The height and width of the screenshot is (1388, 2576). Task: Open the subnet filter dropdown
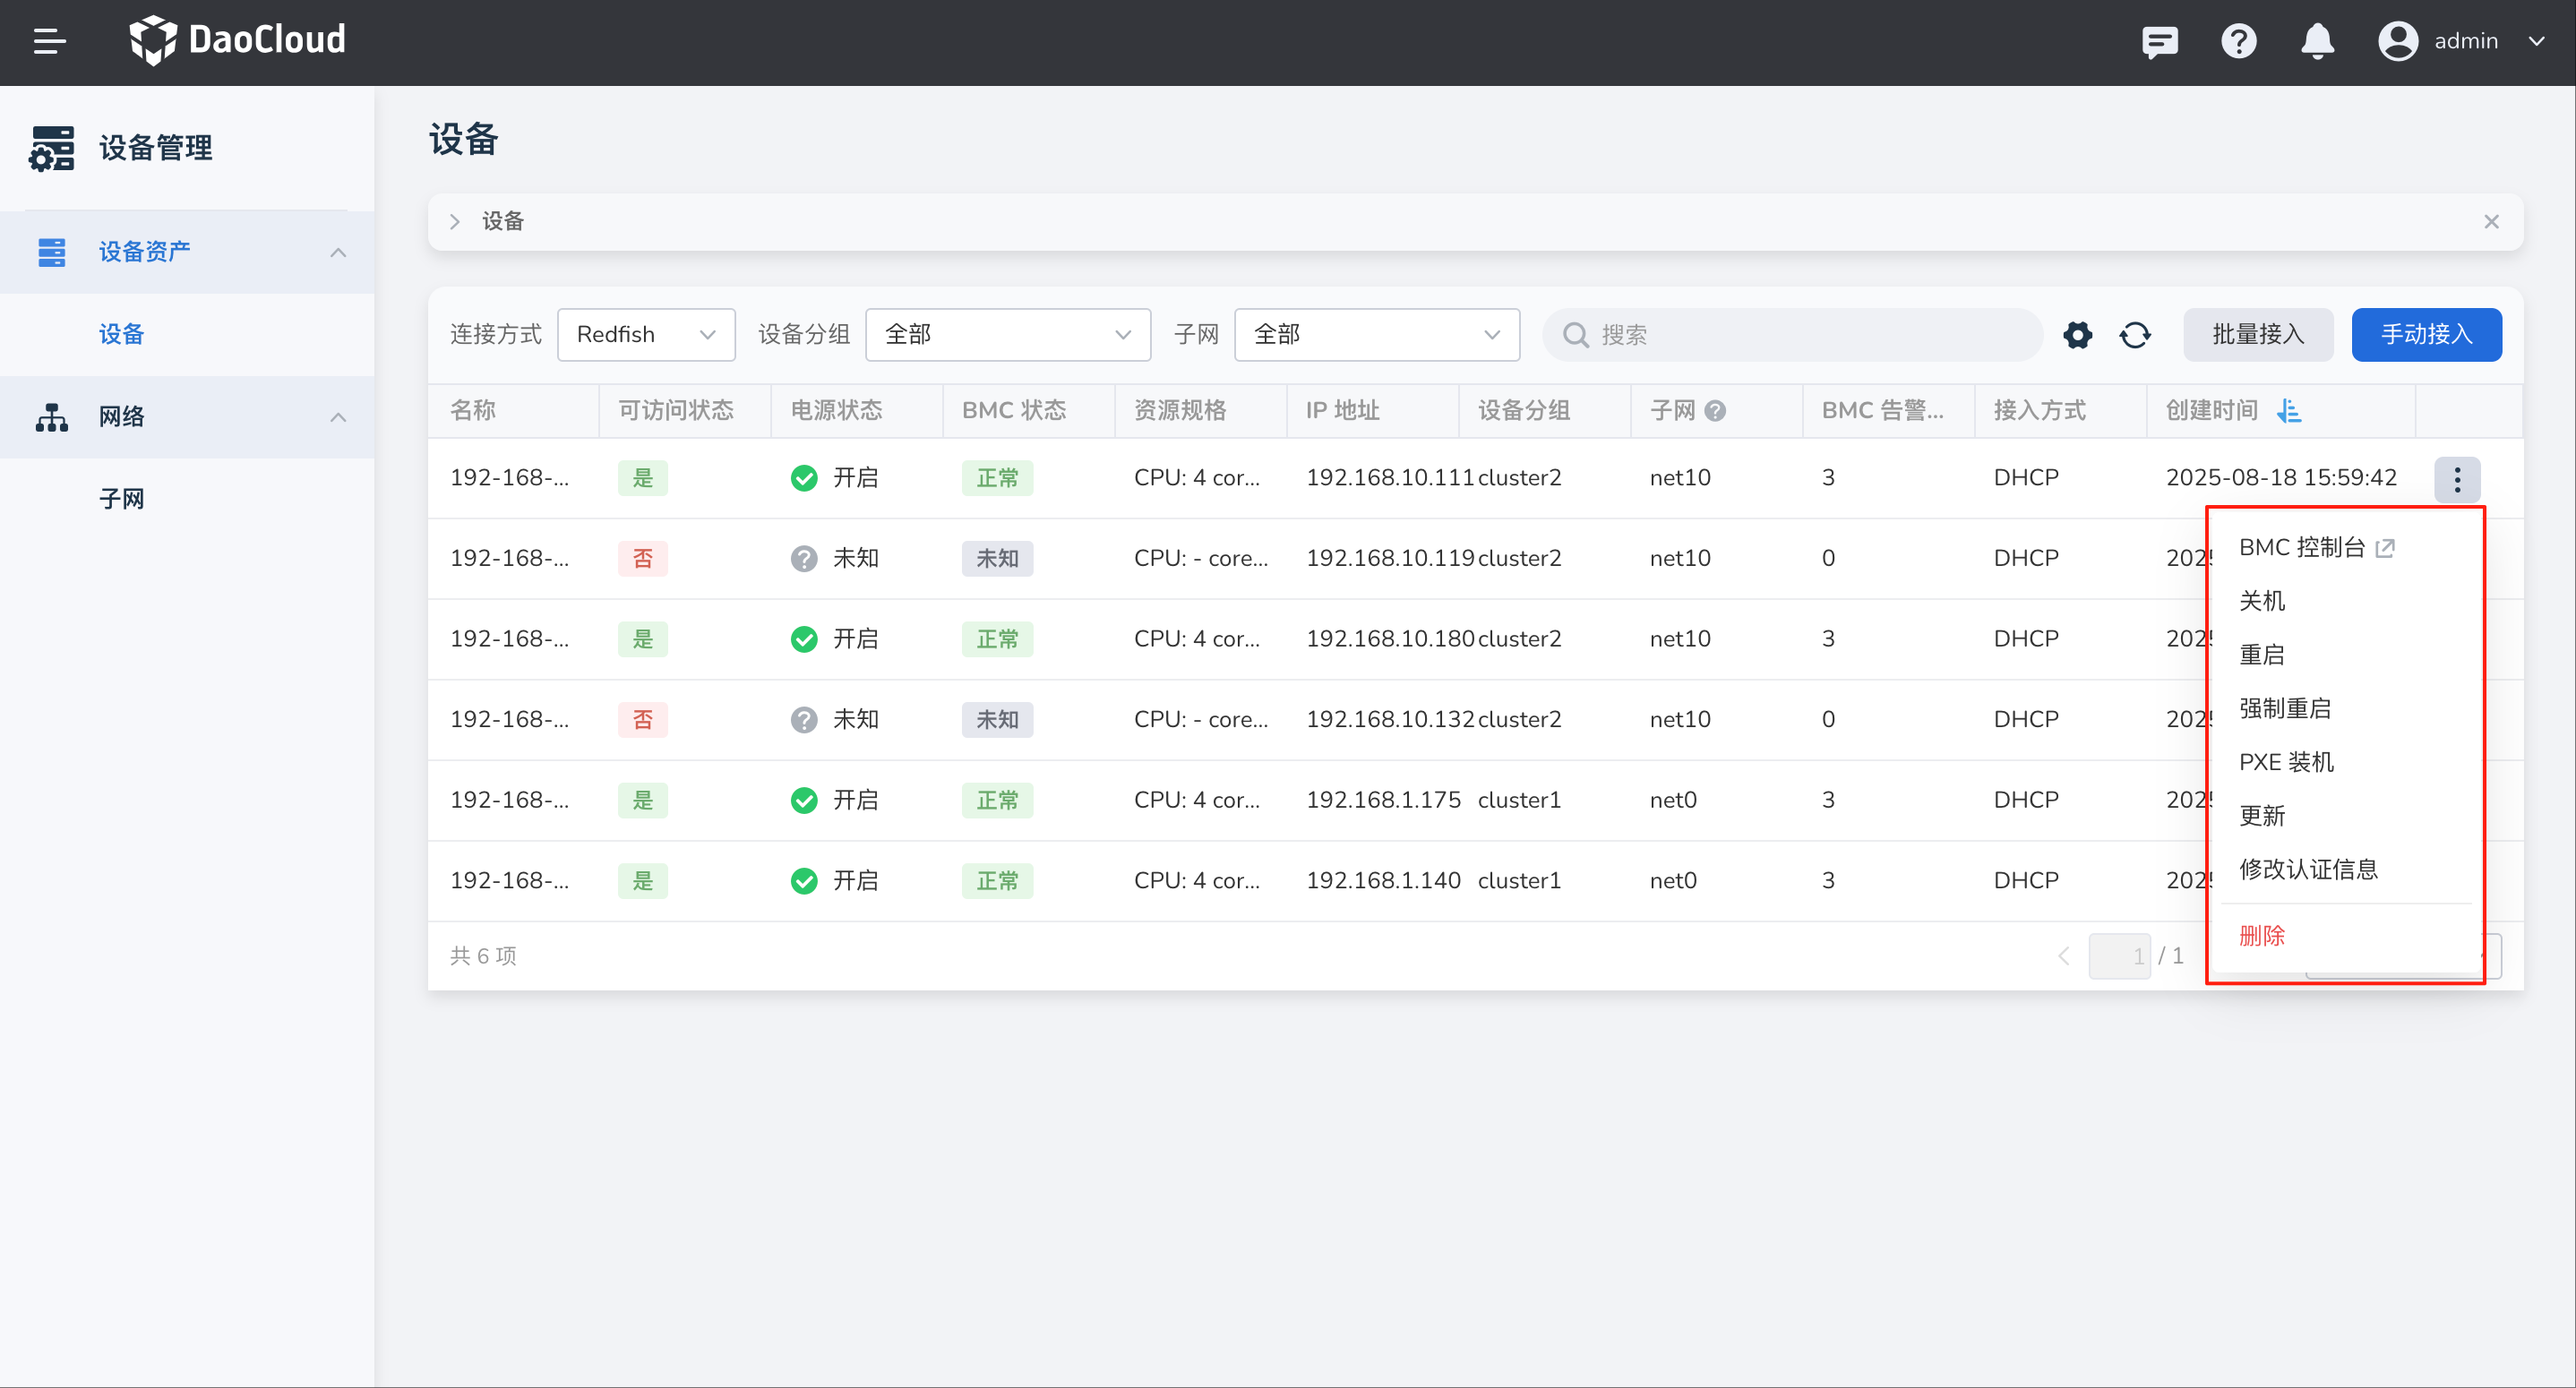tap(1376, 335)
